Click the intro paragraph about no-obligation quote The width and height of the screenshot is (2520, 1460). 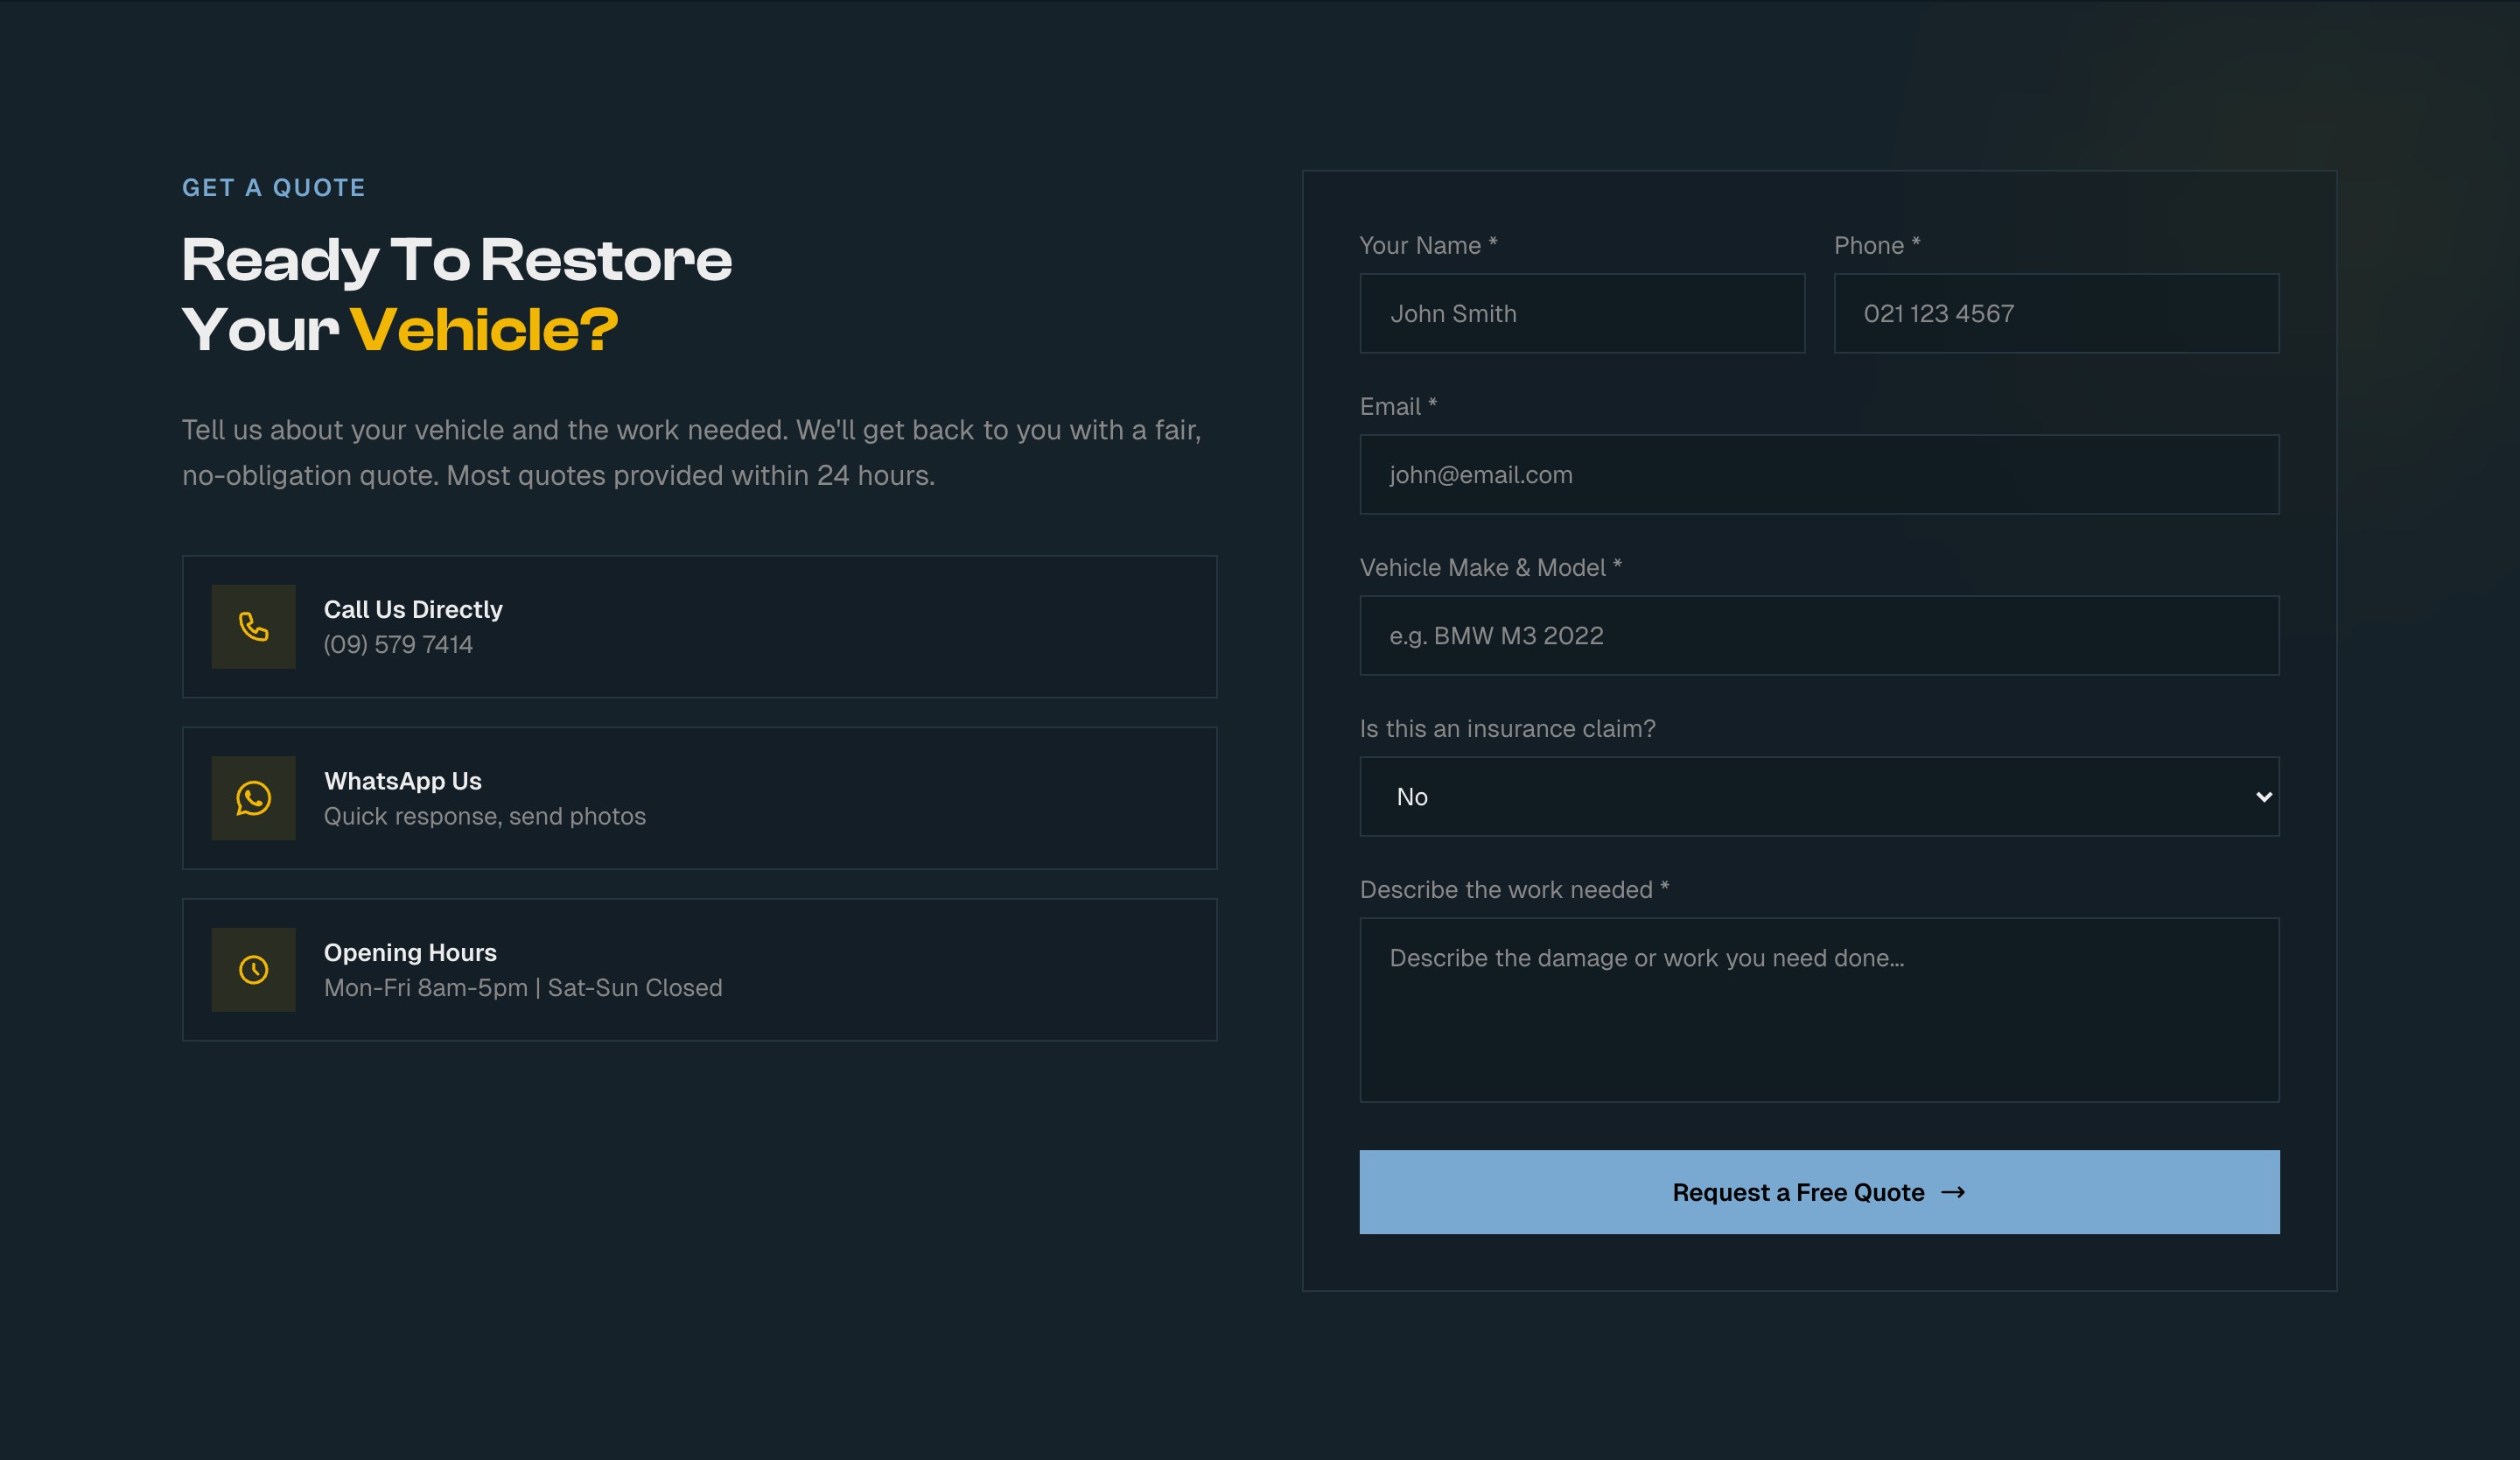691,453
